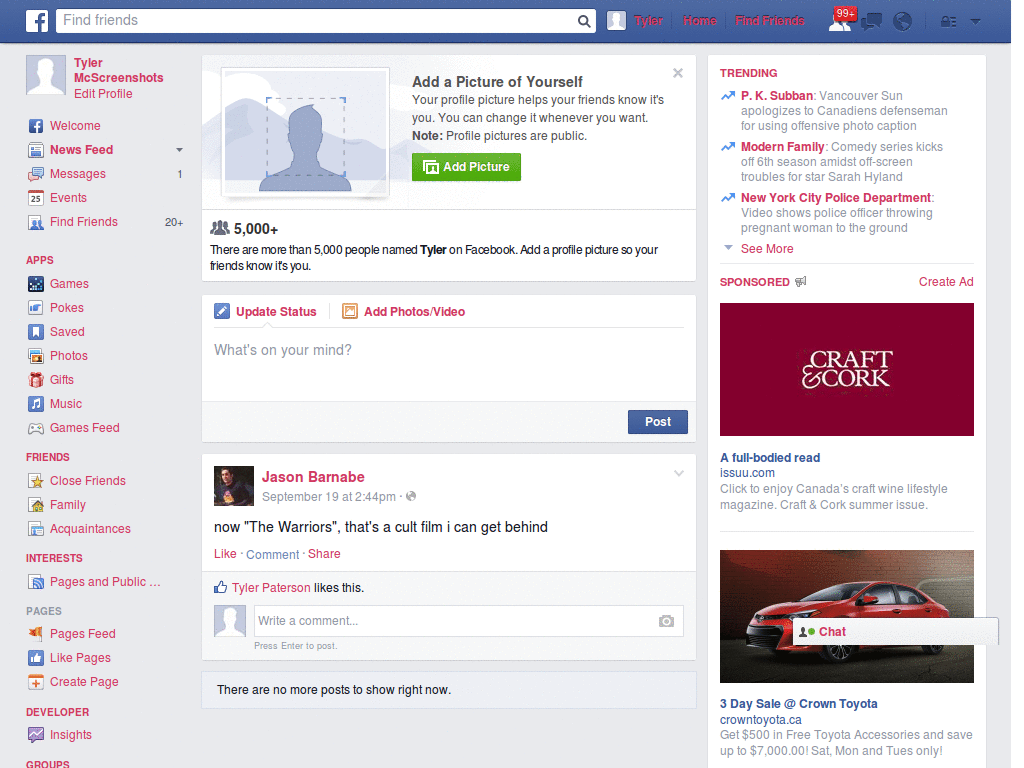Open account menu dropdown arrow in top bar

coord(976,22)
